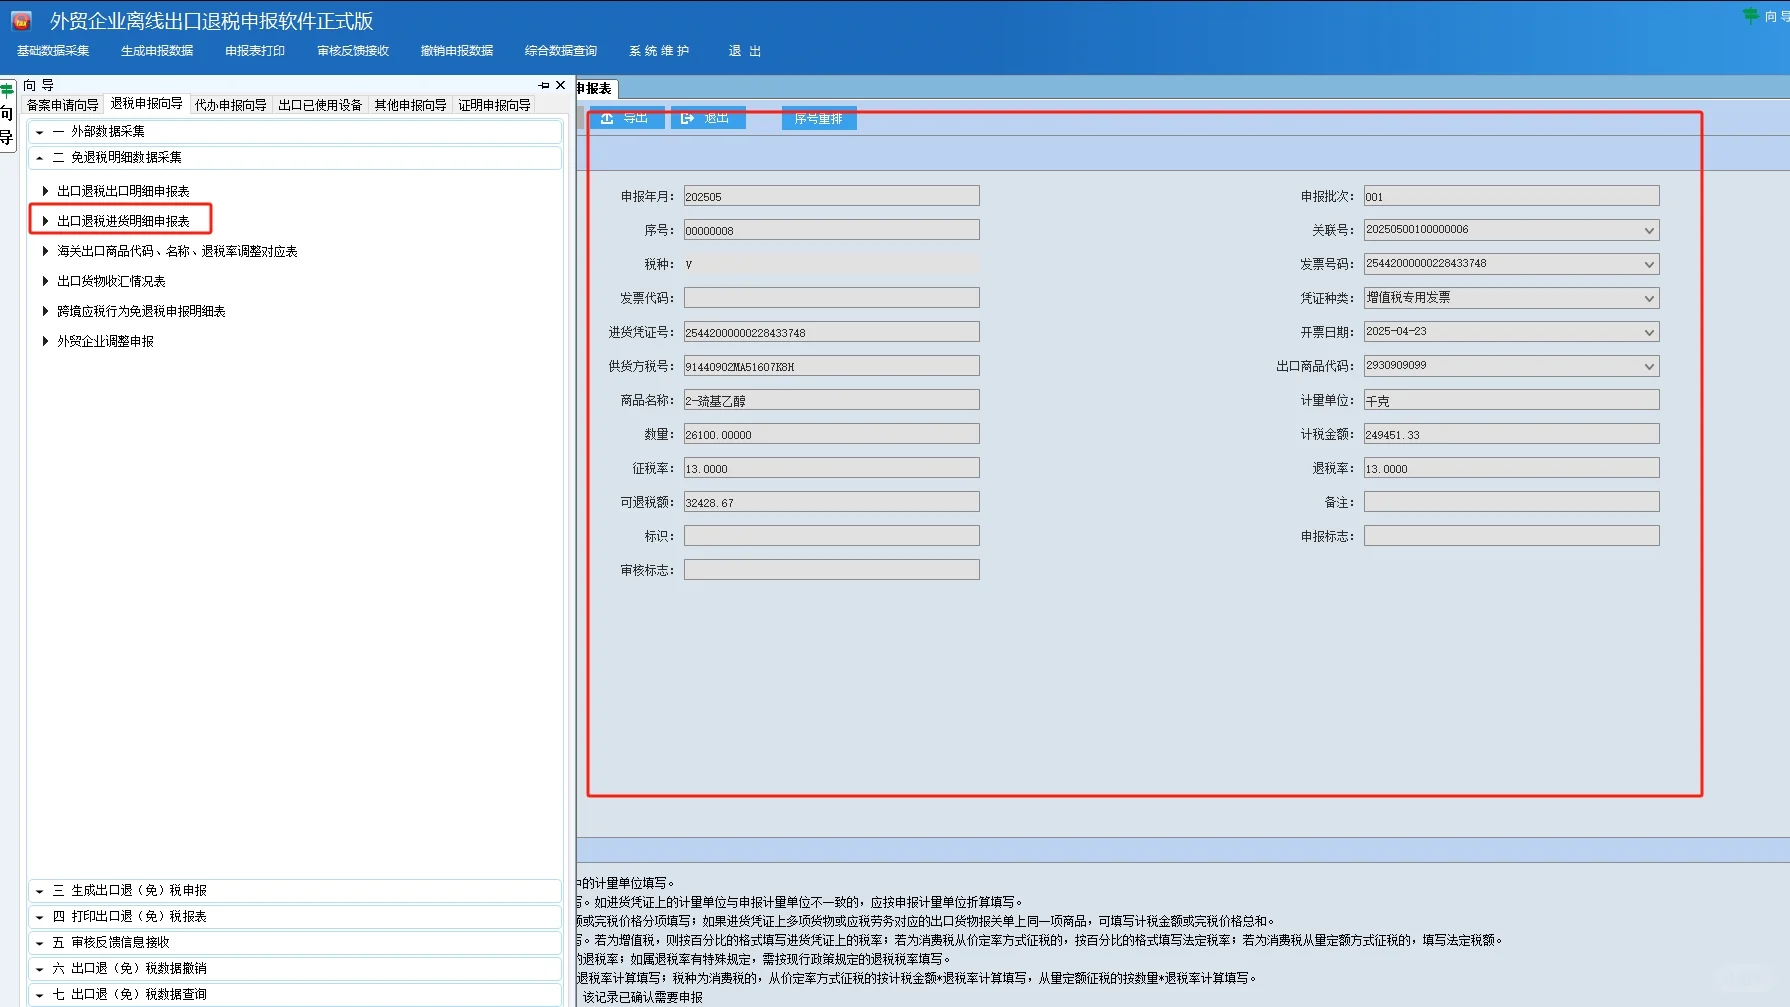Screen dimensions: 1790x1007
Task: Open the 发票号码 dropdown
Action: point(1649,265)
